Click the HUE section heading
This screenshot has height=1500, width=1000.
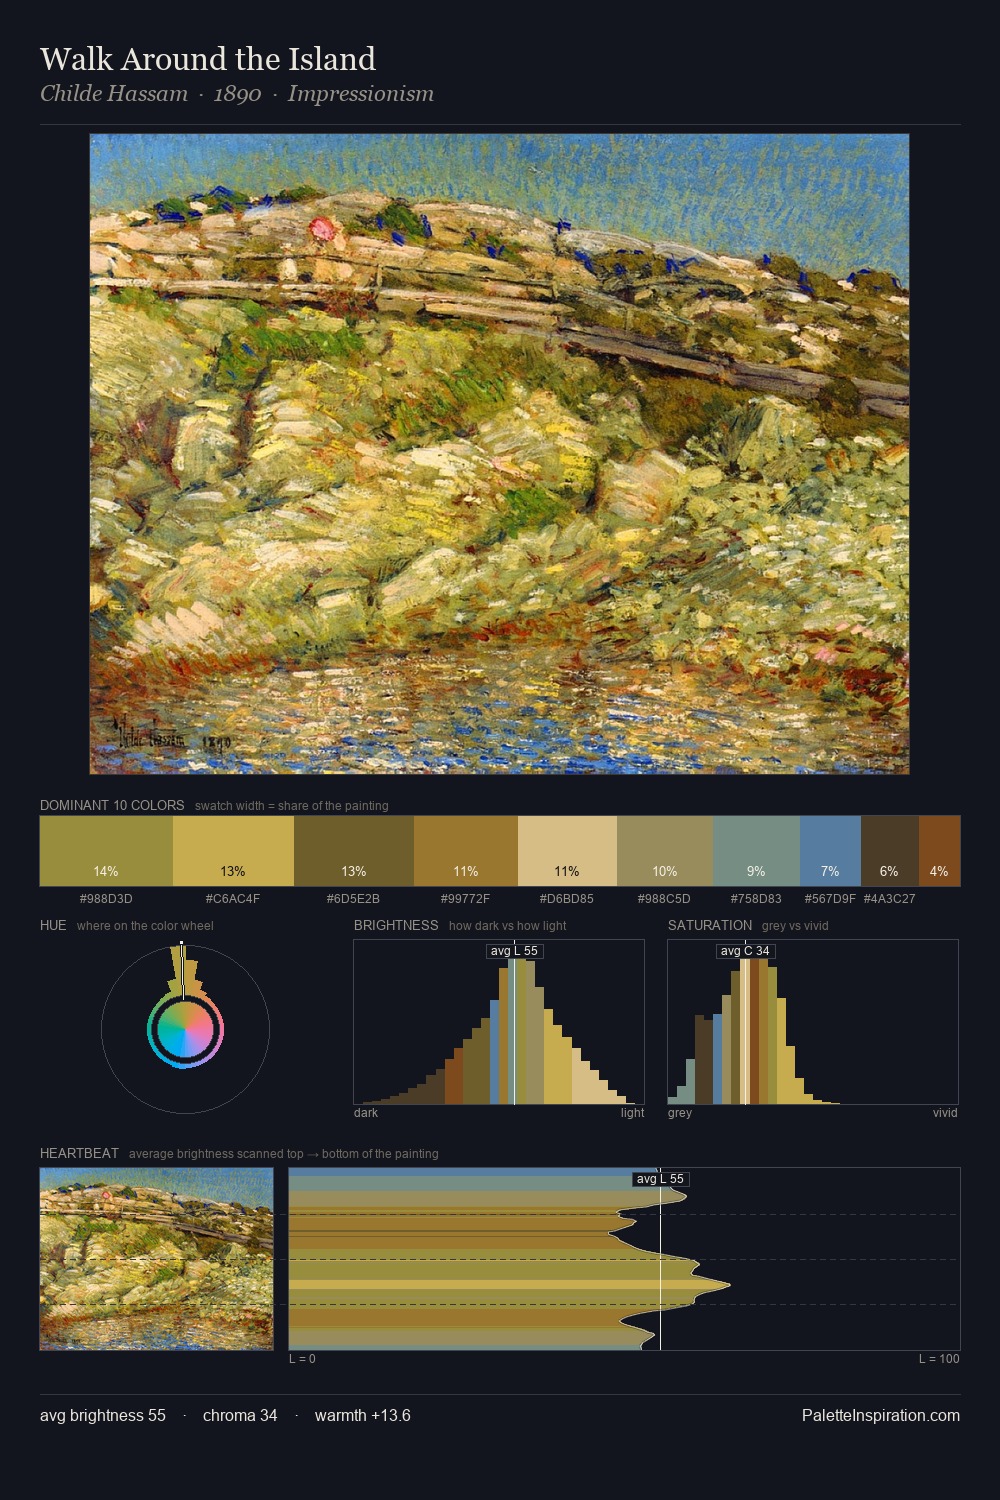click(53, 925)
